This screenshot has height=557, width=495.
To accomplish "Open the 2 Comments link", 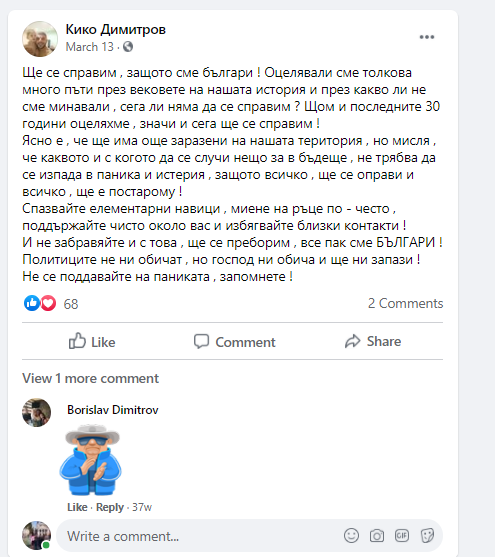I will 405,303.
